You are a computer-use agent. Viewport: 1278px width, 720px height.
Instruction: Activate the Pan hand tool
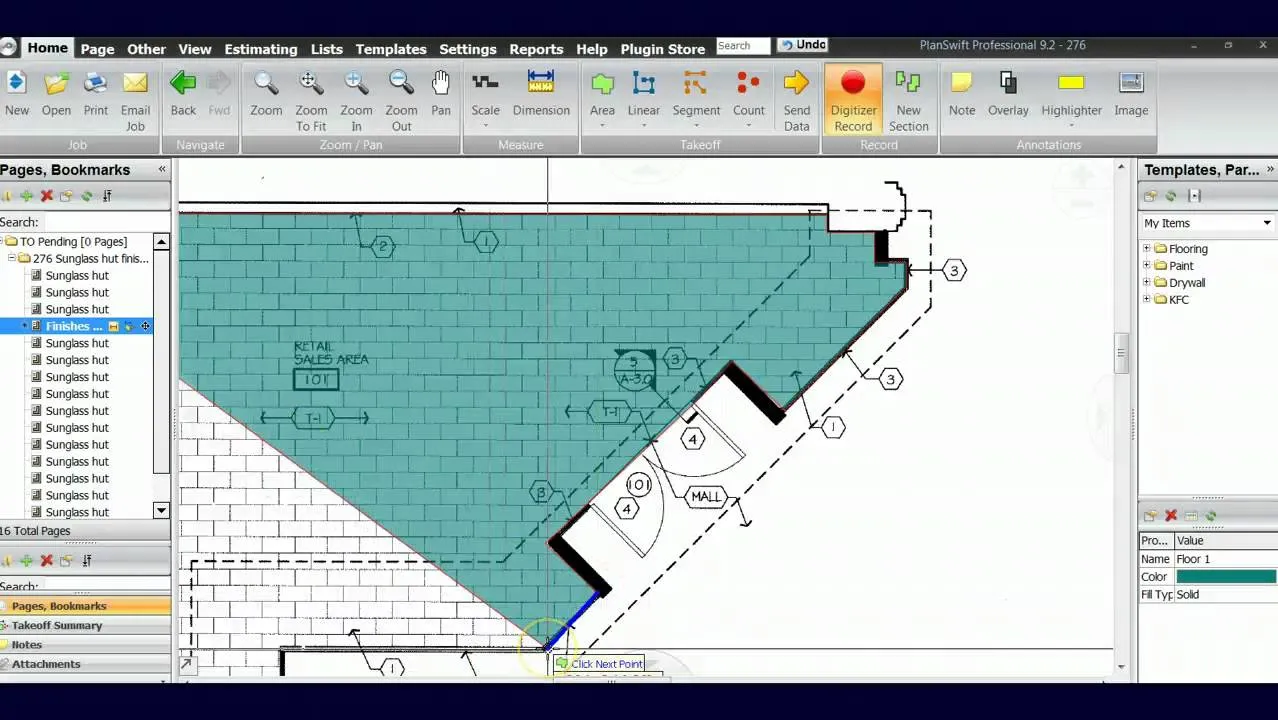pos(441,96)
